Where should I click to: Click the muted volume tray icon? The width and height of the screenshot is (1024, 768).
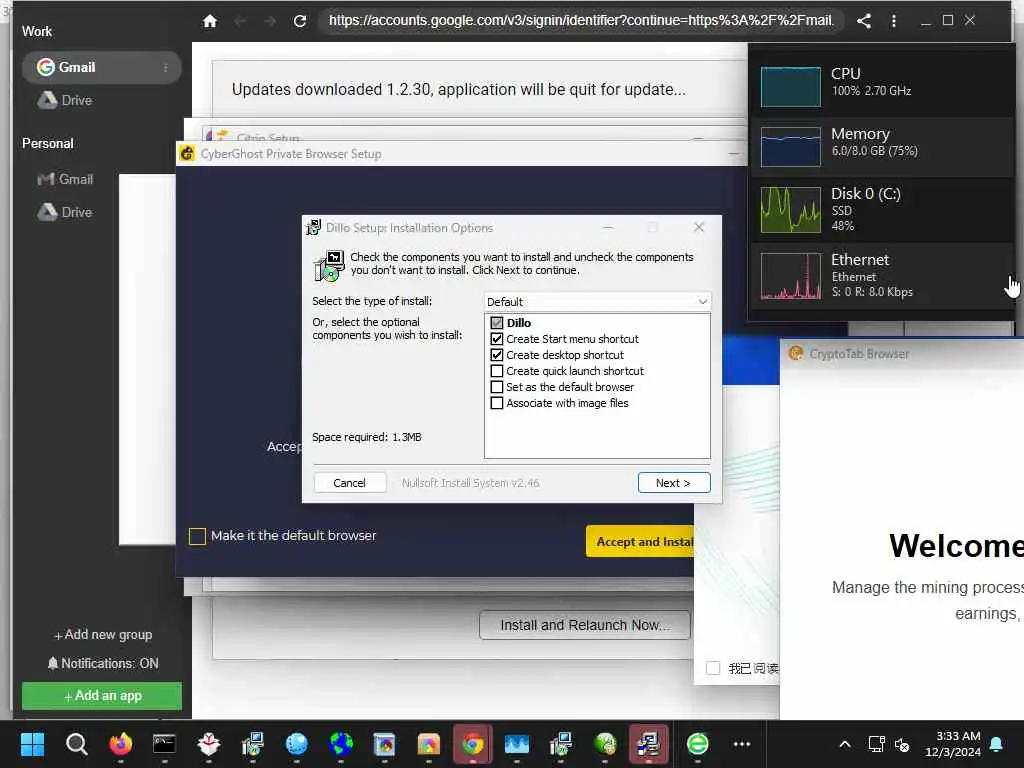click(x=902, y=744)
